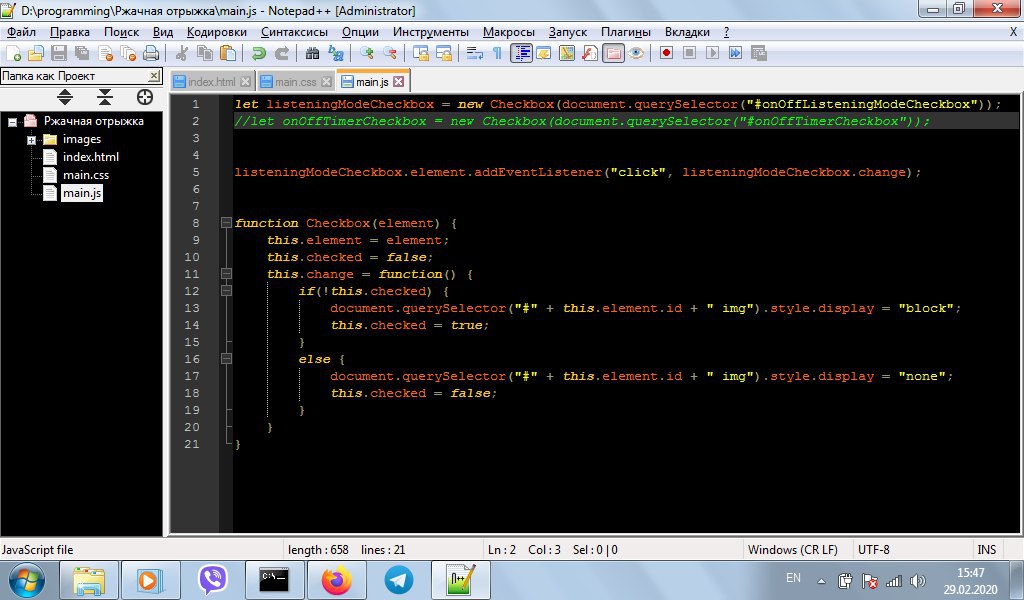
Task: Start macro recording with red dot
Action: [666, 54]
